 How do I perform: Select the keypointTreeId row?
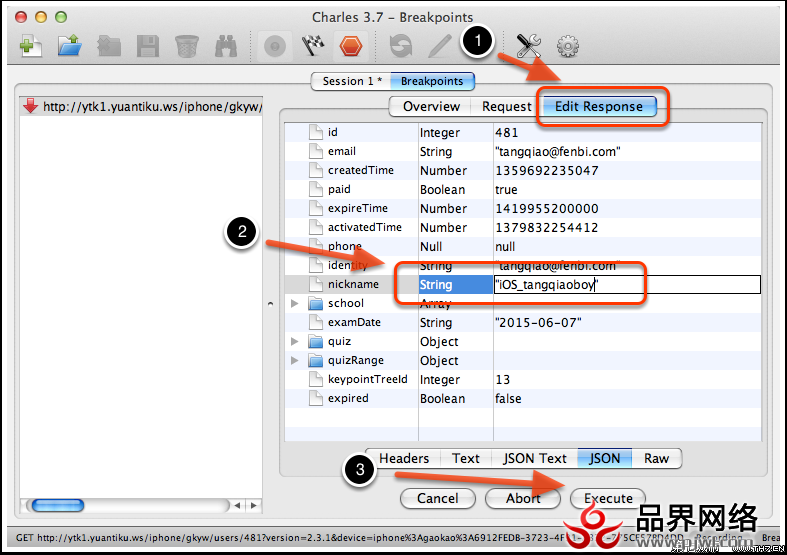point(522,380)
